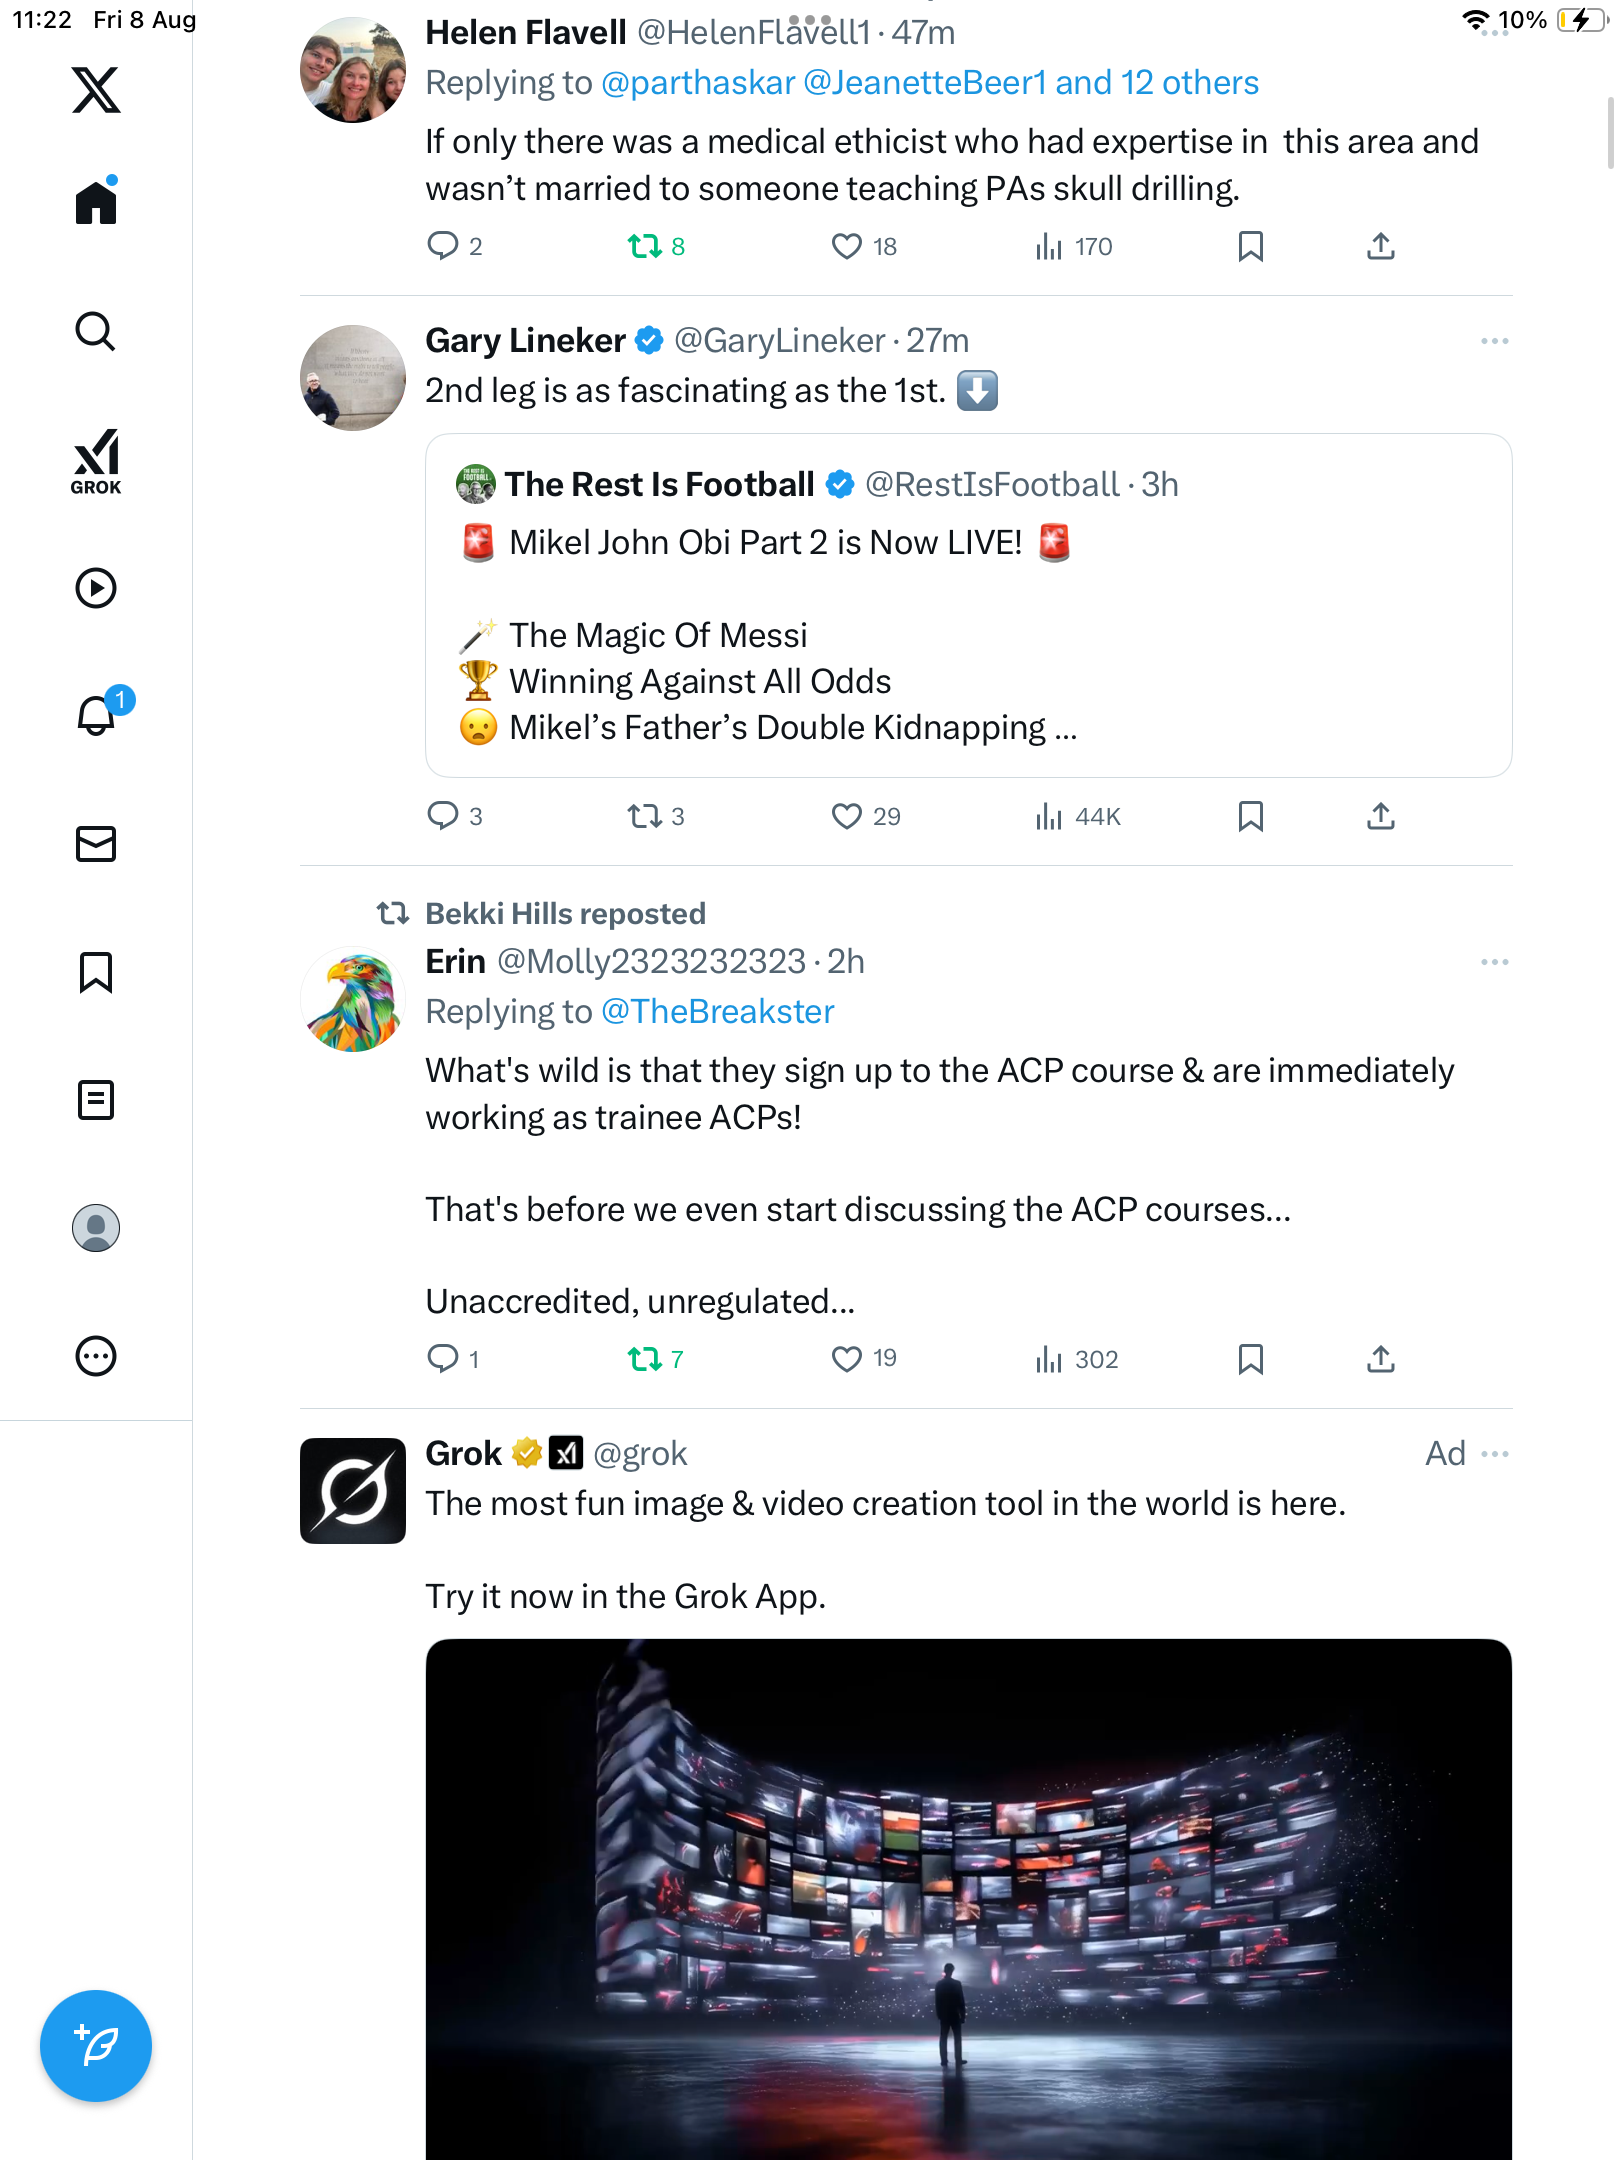Open the Search explore page

coord(96,332)
